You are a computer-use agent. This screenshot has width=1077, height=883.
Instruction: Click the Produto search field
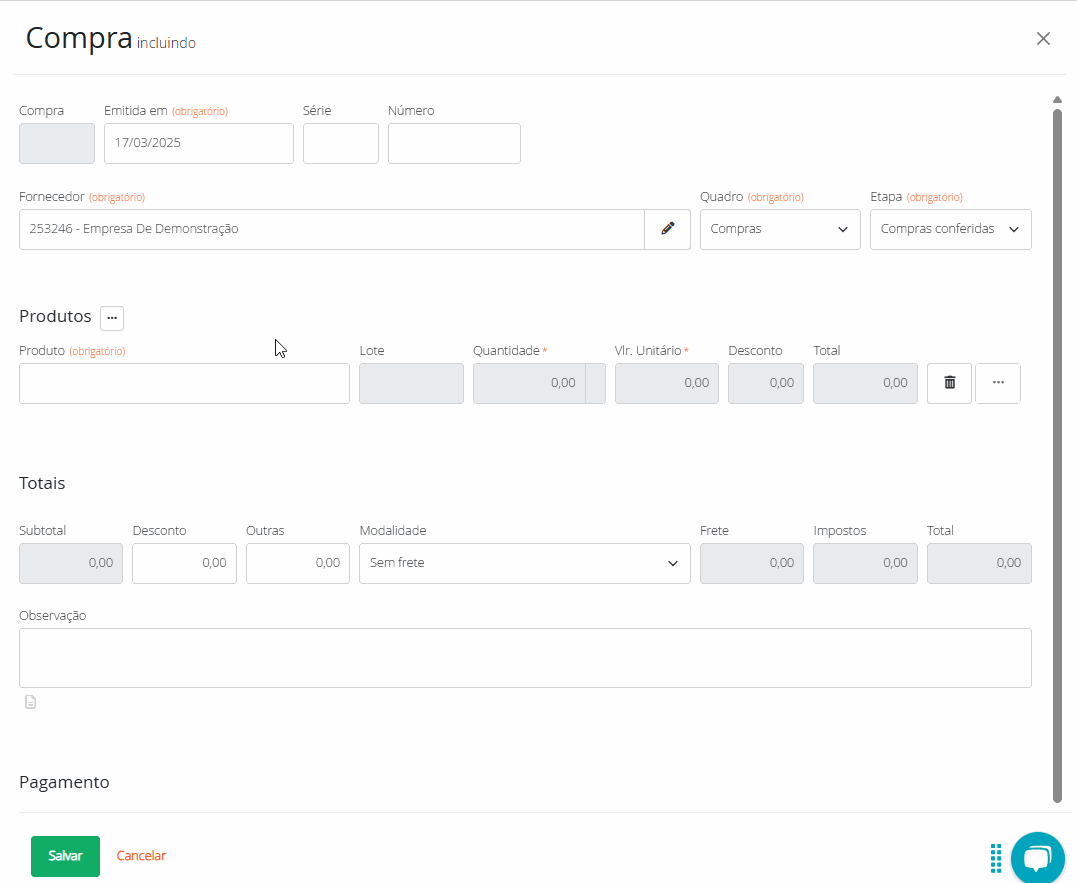(184, 383)
